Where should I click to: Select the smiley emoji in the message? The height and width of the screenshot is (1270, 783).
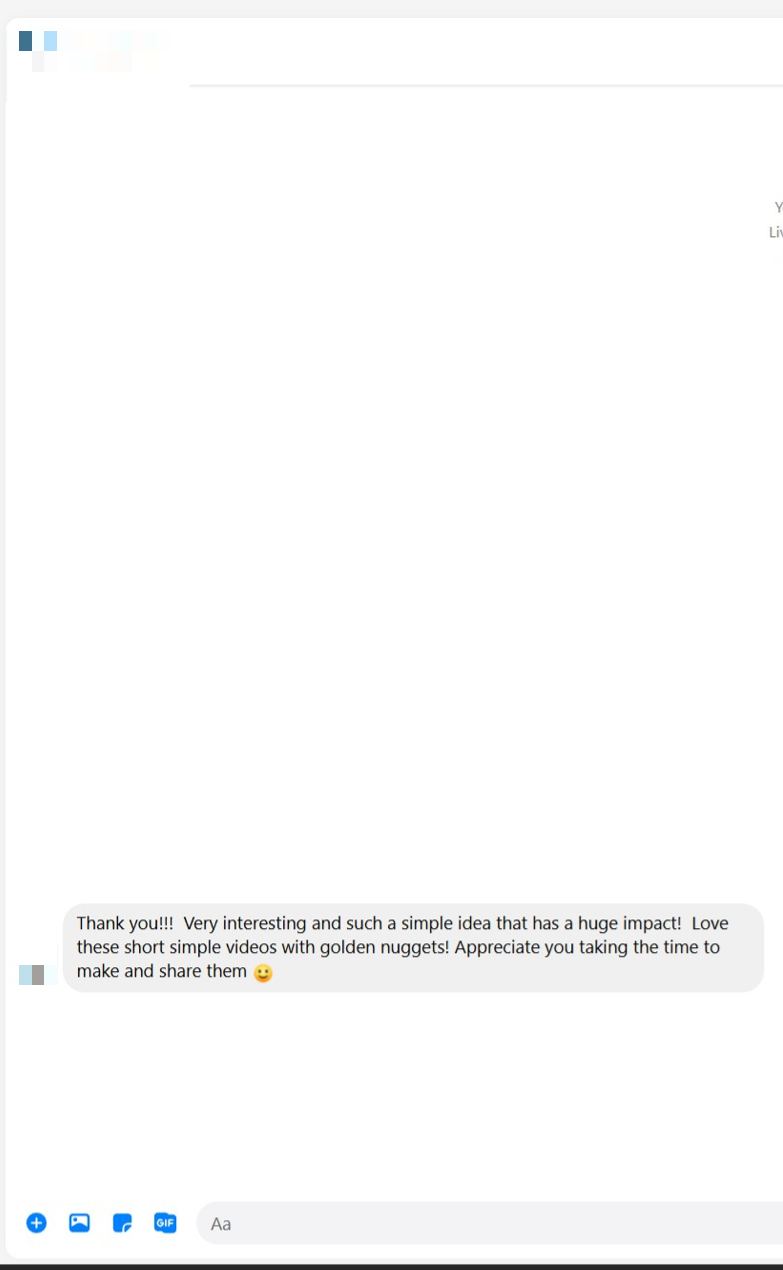point(263,972)
